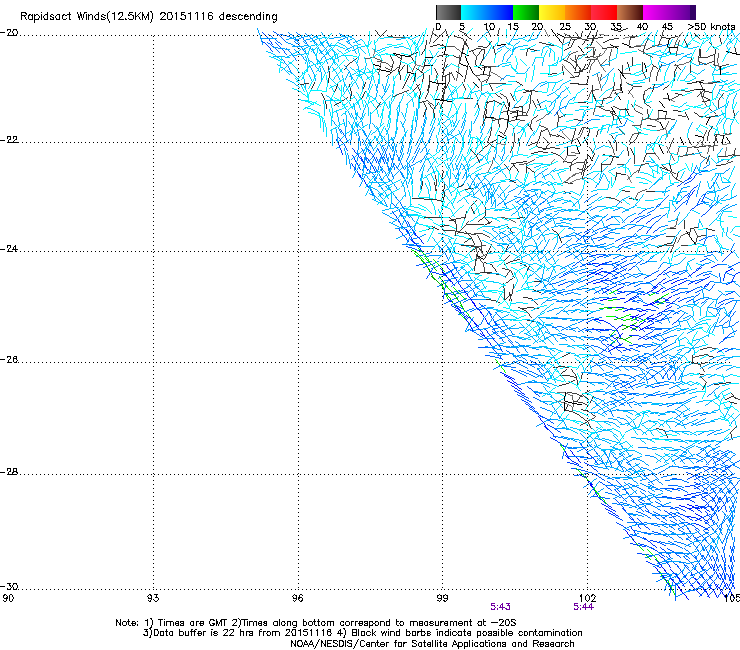Click the '-20' latitude axis label
This screenshot has height=650, width=740.
(x=9, y=33)
